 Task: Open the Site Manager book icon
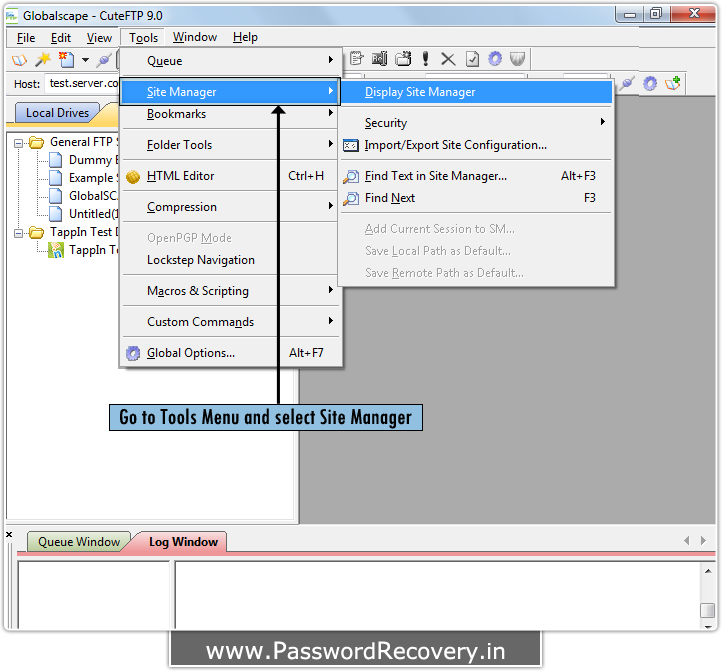[x=19, y=60]
